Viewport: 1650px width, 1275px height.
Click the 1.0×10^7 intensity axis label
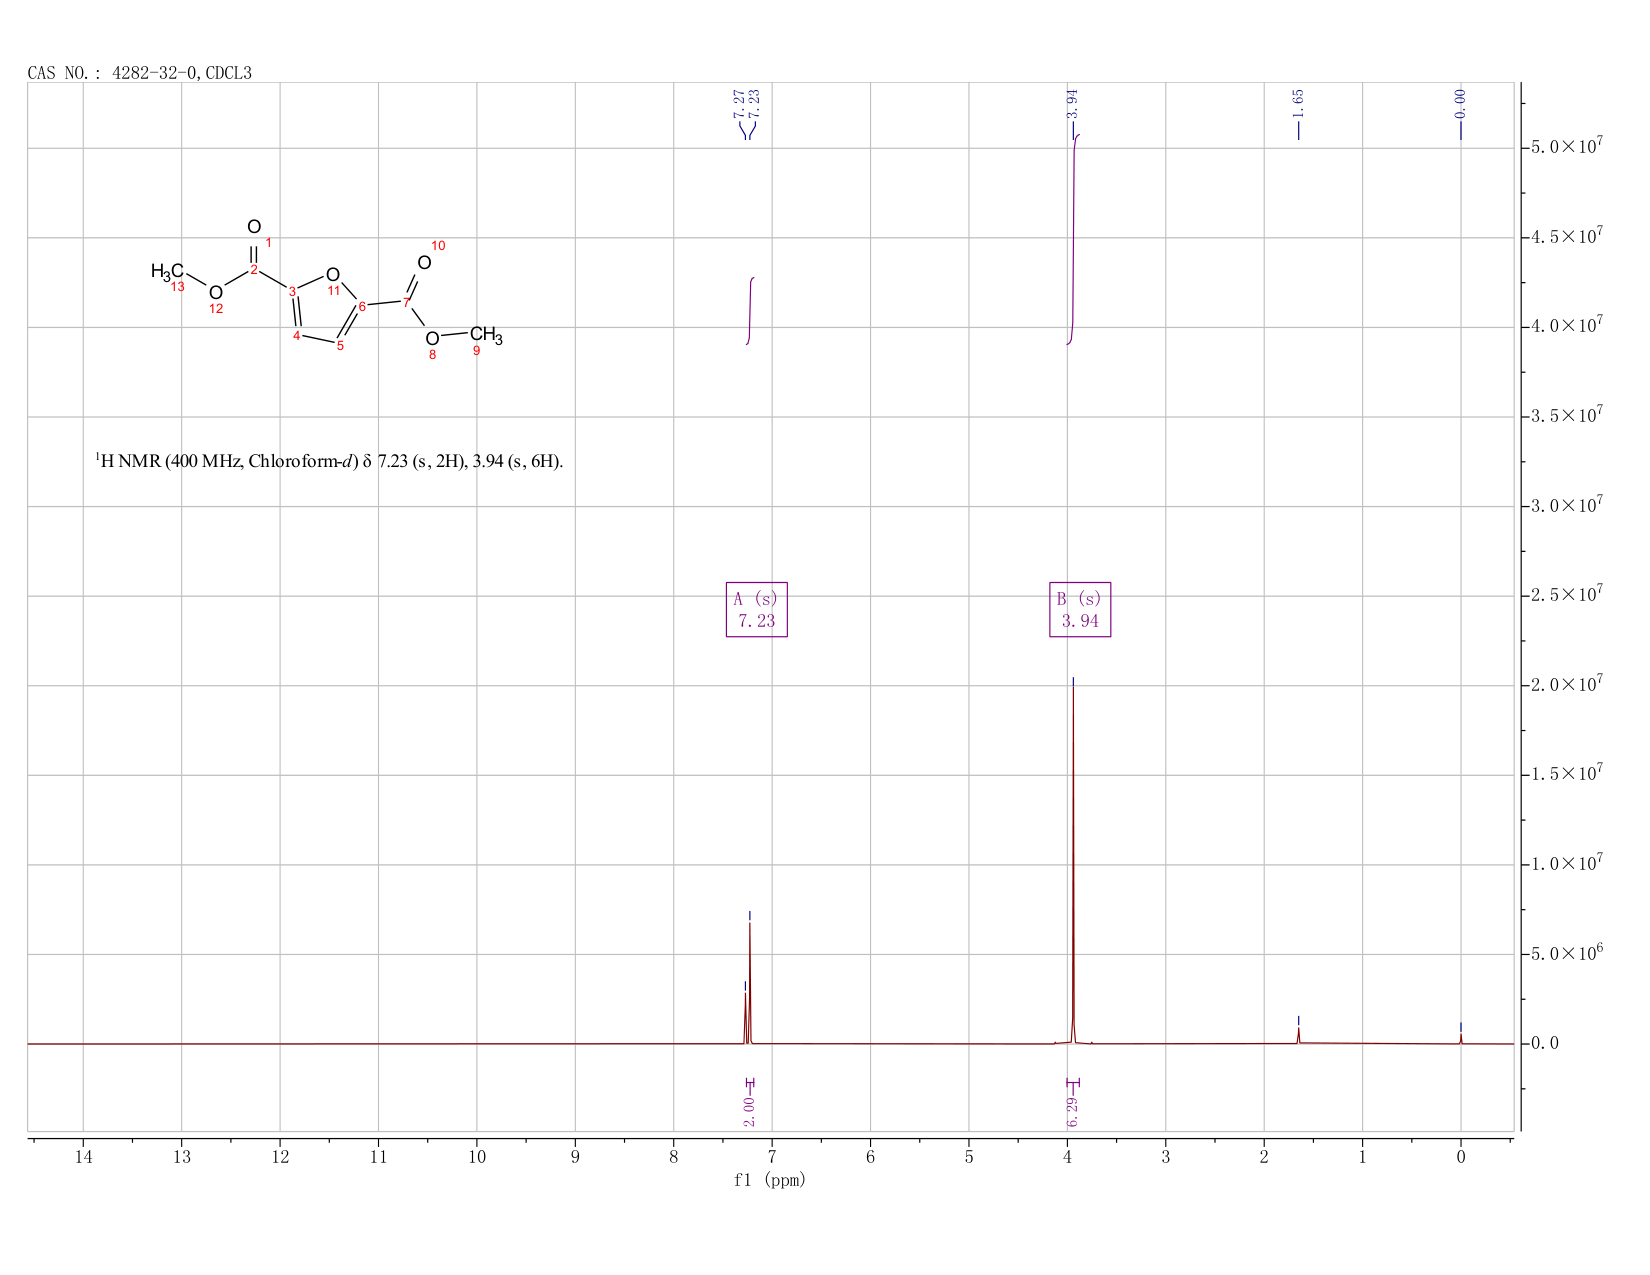tap(1567, 864)
